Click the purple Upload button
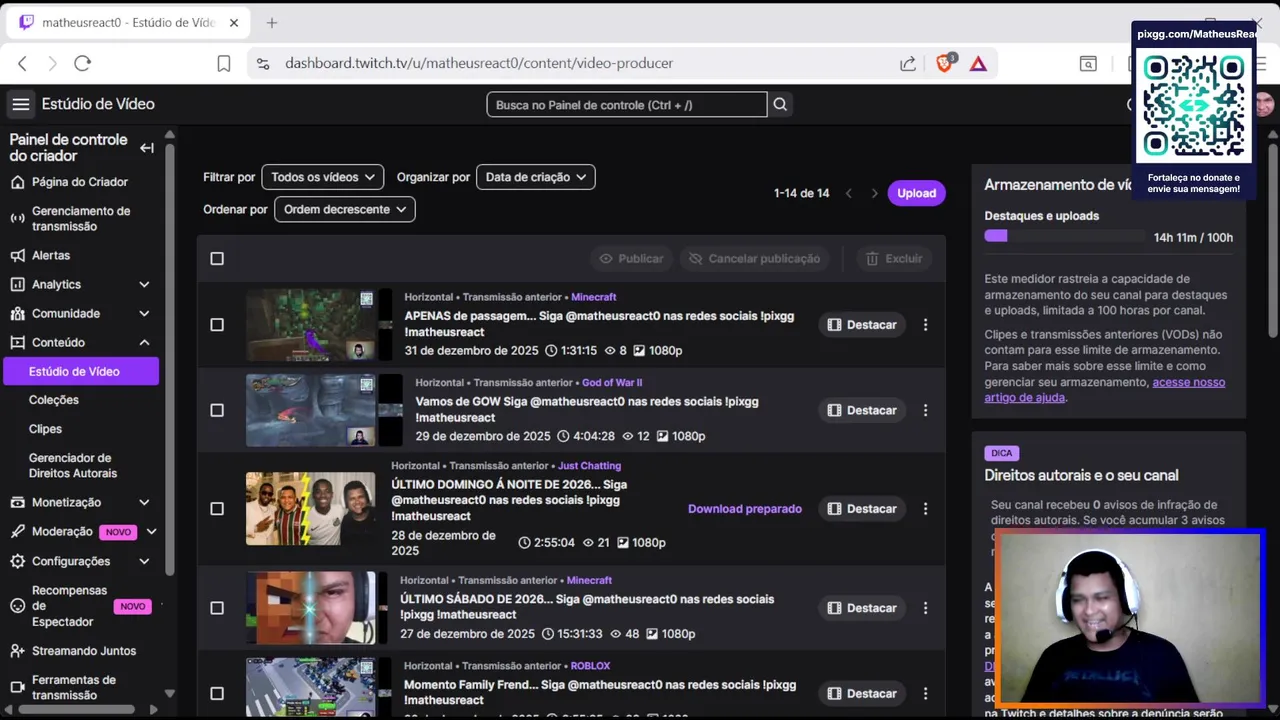Viewport: 1280px width, 720px height. 916,193
